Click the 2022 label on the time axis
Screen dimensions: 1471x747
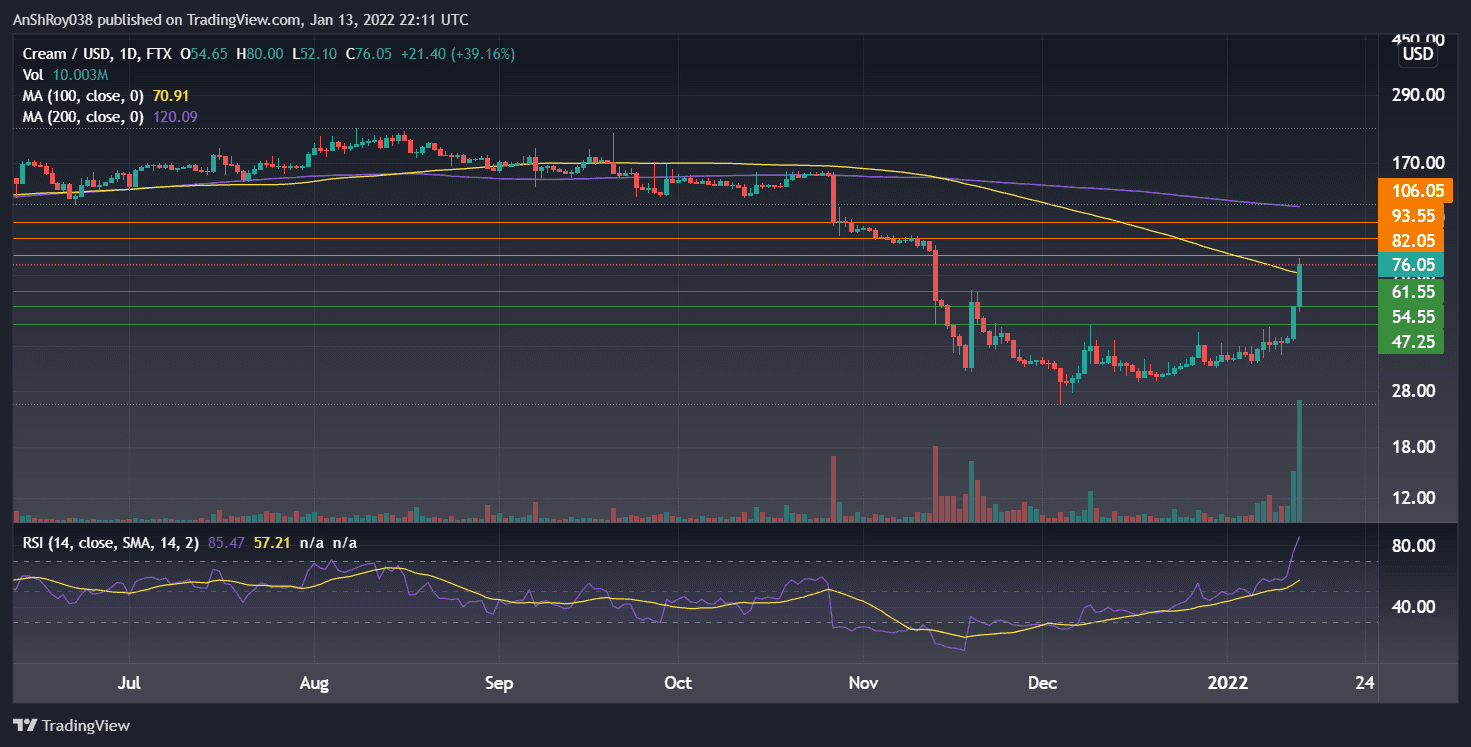click(x=1229, y=683)
